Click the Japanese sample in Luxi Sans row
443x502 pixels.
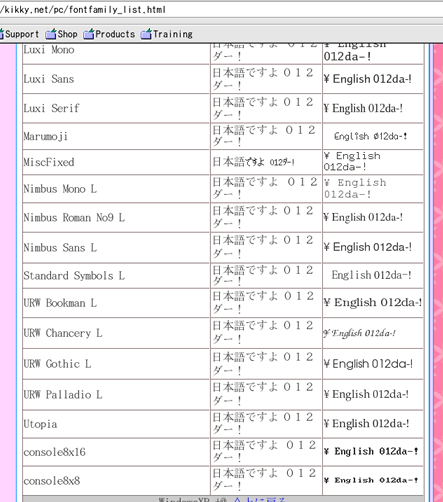click(263, 79)
